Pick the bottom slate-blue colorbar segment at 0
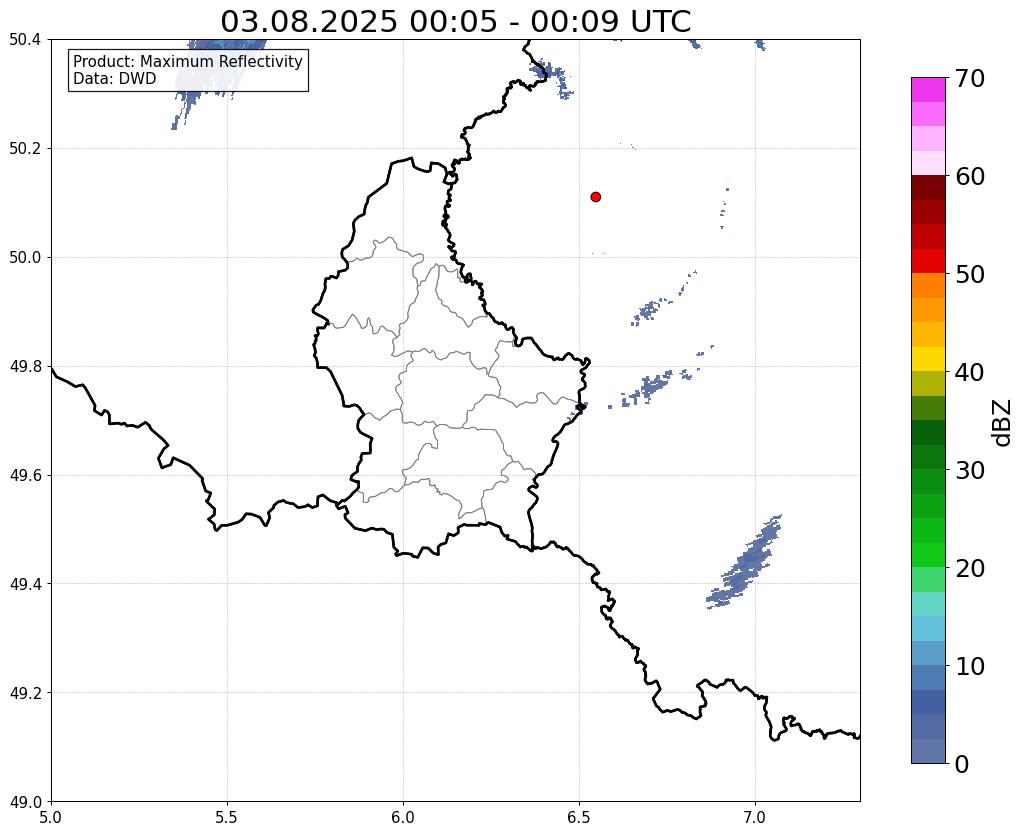This screenshot has width=1023, height=834. (928, 751)
